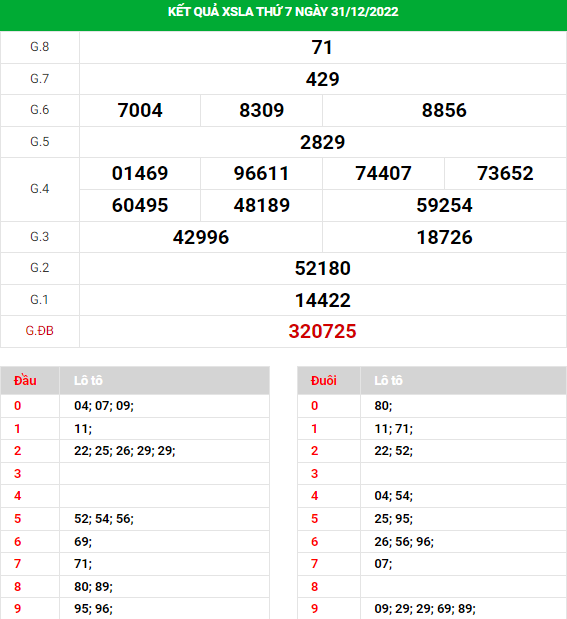567x619 pixels.
Task: Click the G.2 number 52180
Action: [x=322, y=268]
